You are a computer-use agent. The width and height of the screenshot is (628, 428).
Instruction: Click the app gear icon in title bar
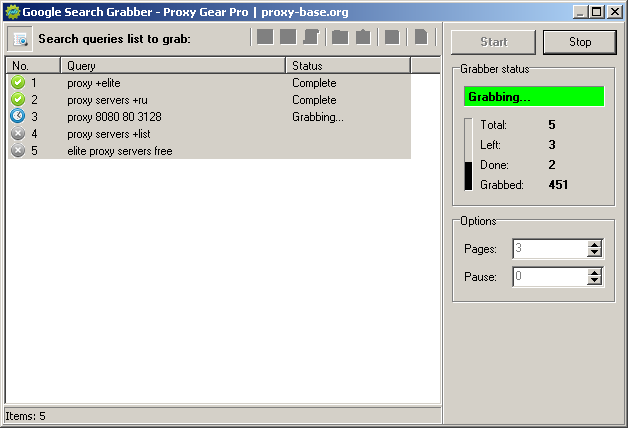(12, 12)
